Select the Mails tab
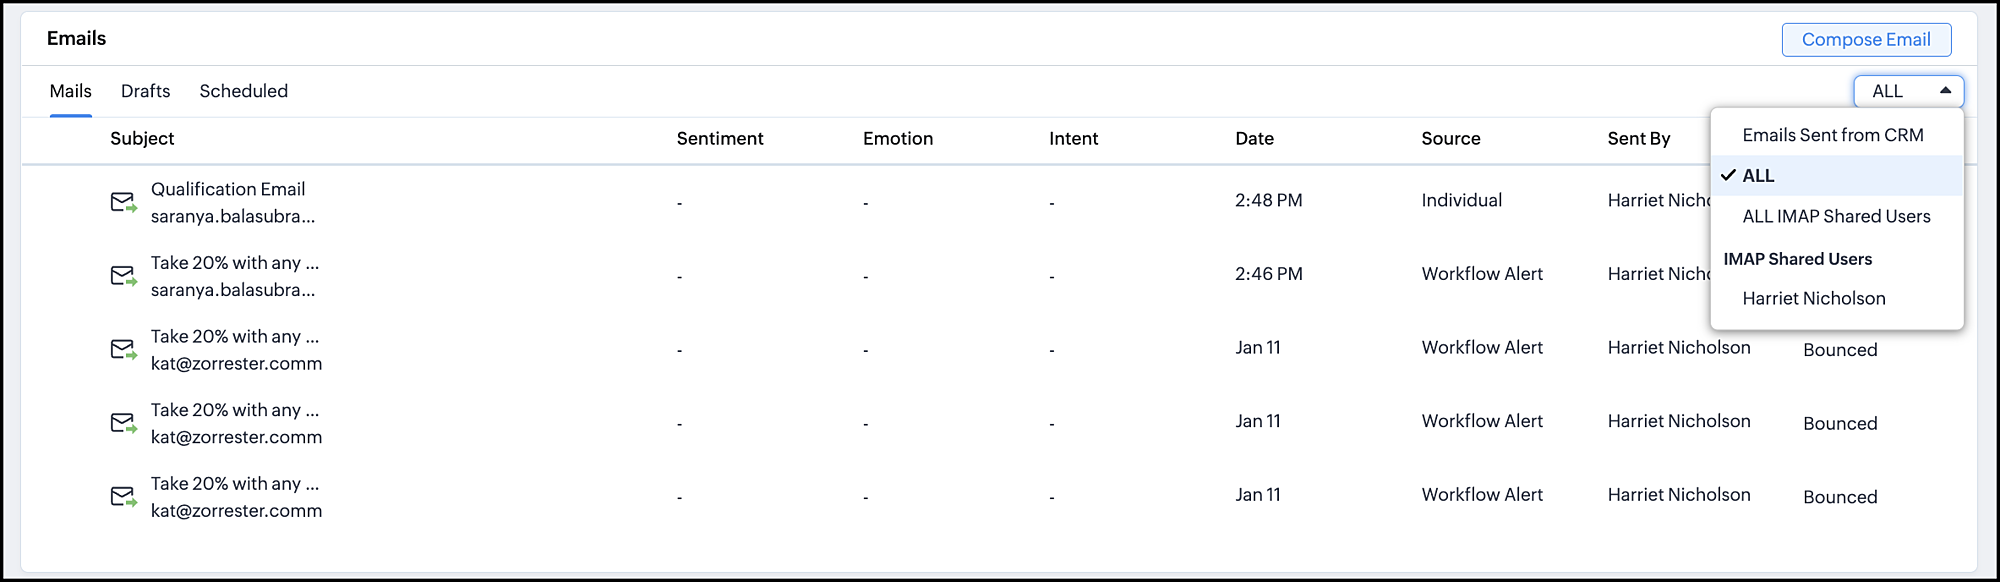Screen dimensions: 2000x582 pos(70,91)
